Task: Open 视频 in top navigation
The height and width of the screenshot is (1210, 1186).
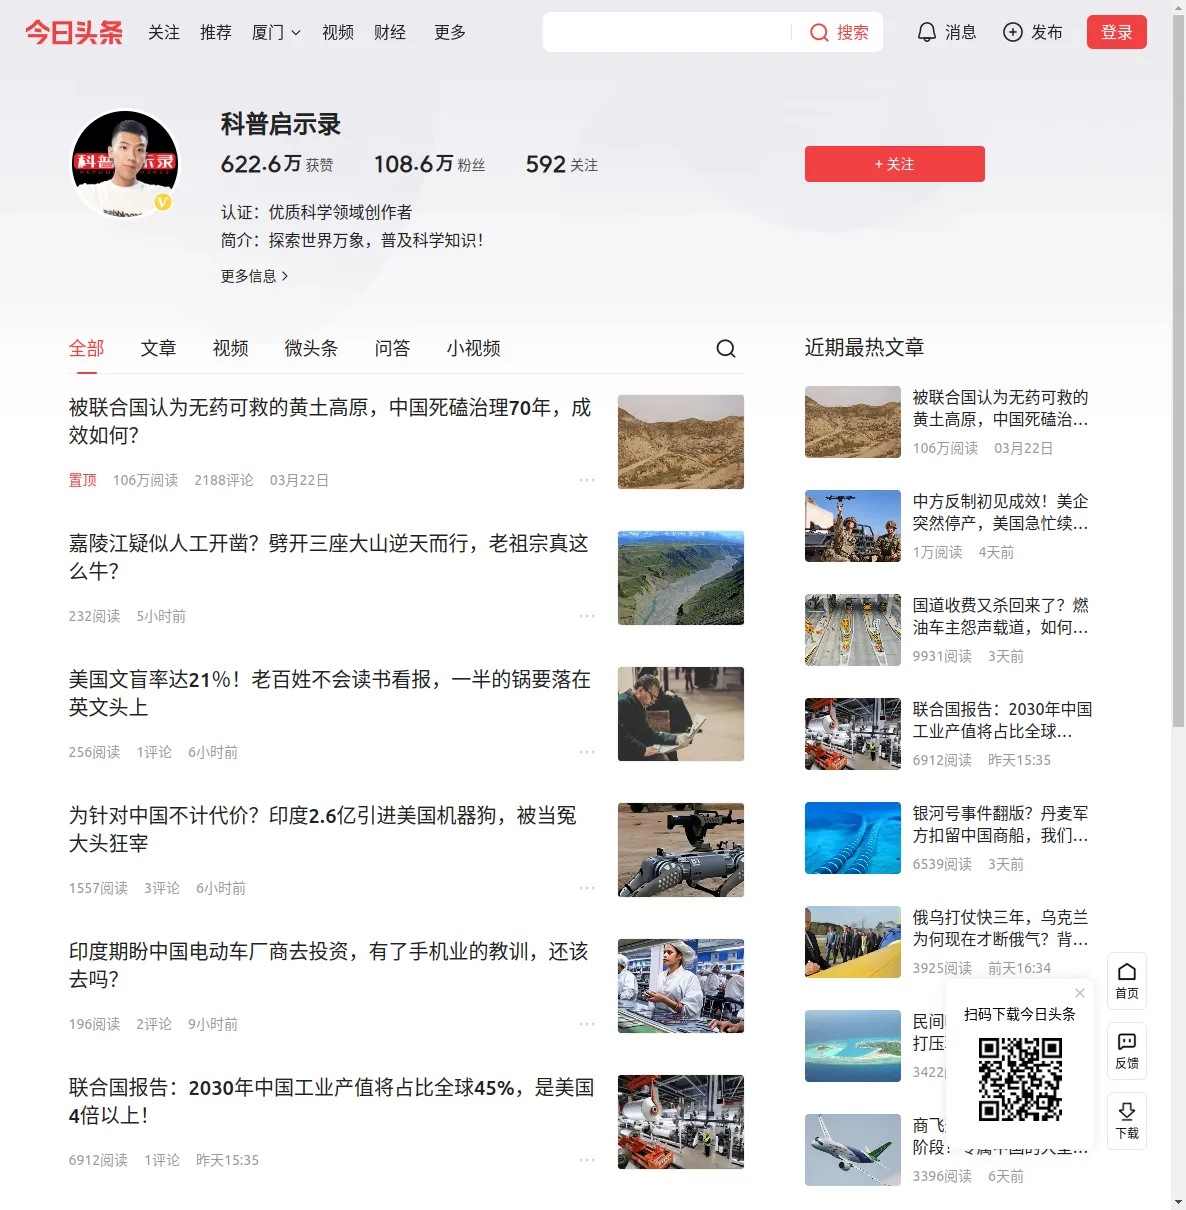Action: click(338, 32)
